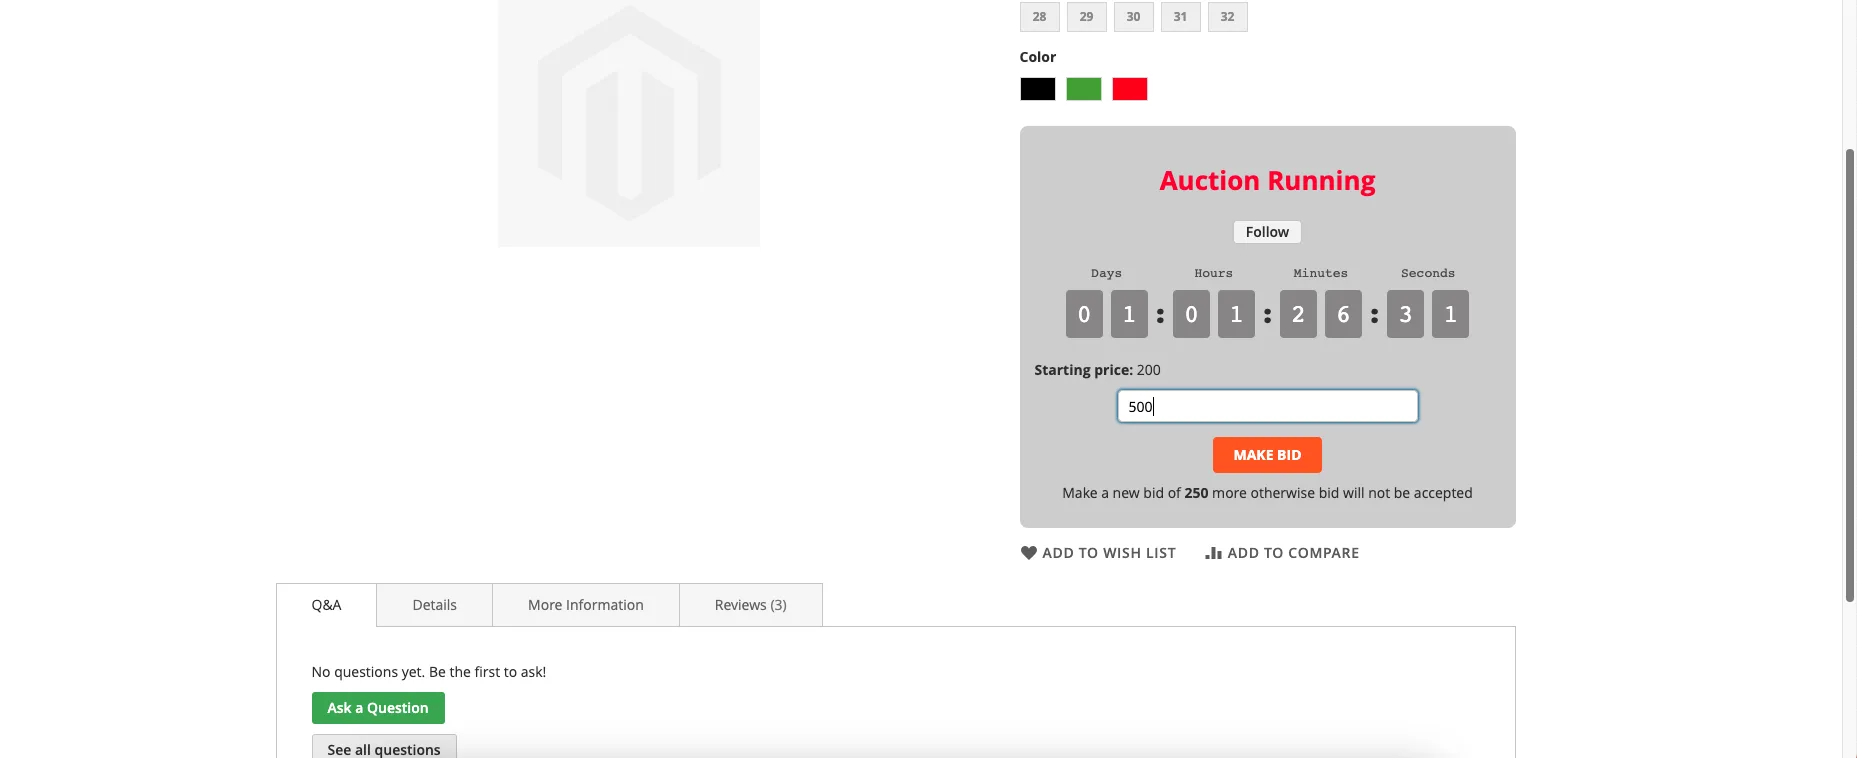Click the ADD TO COMPARE text link
This screenshot has height=758, width=1857.
pyautogui.click(x=1293, y=553)
